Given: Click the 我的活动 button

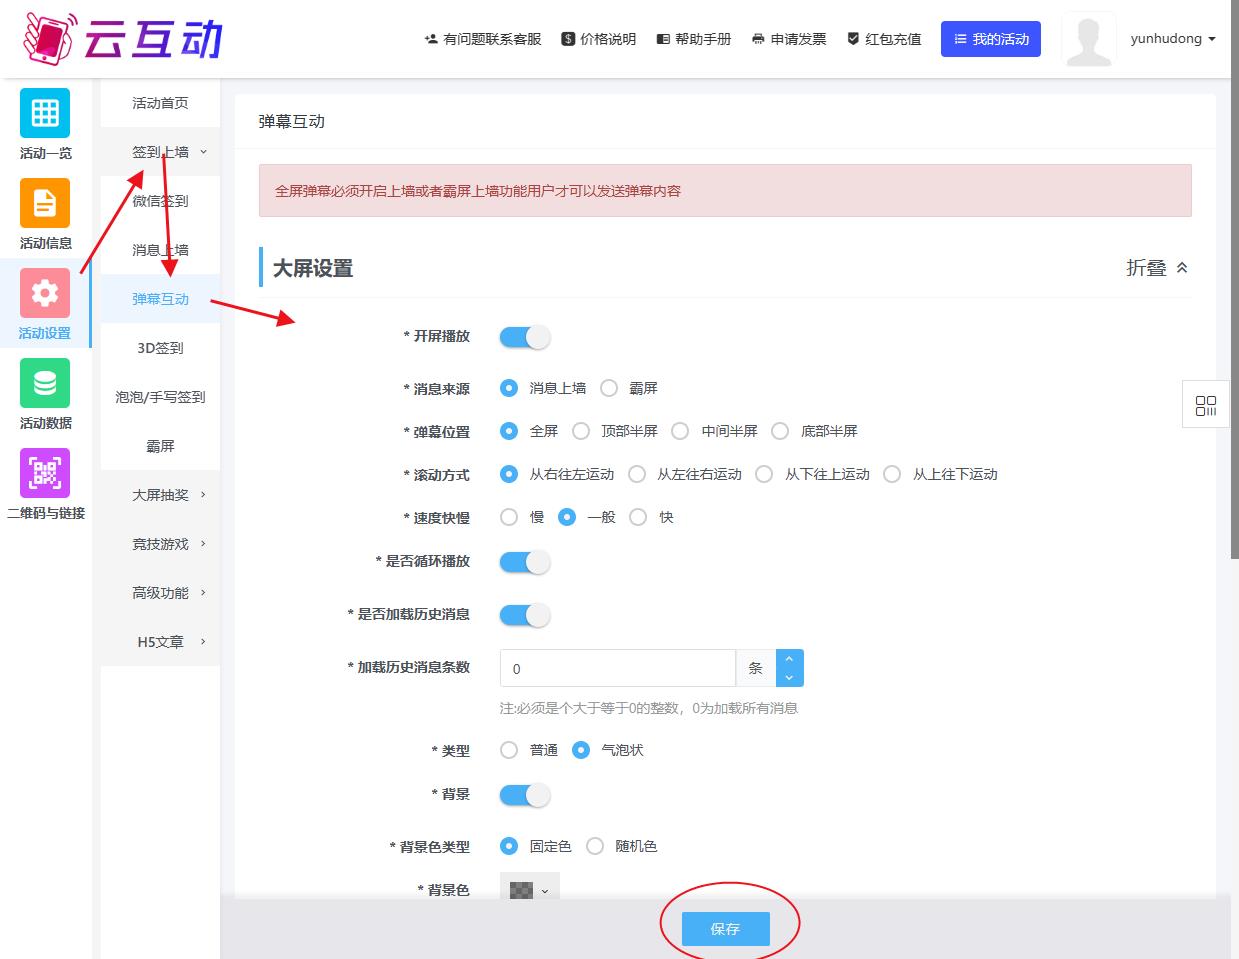Looking at the screenshot, I should point(991,39).
